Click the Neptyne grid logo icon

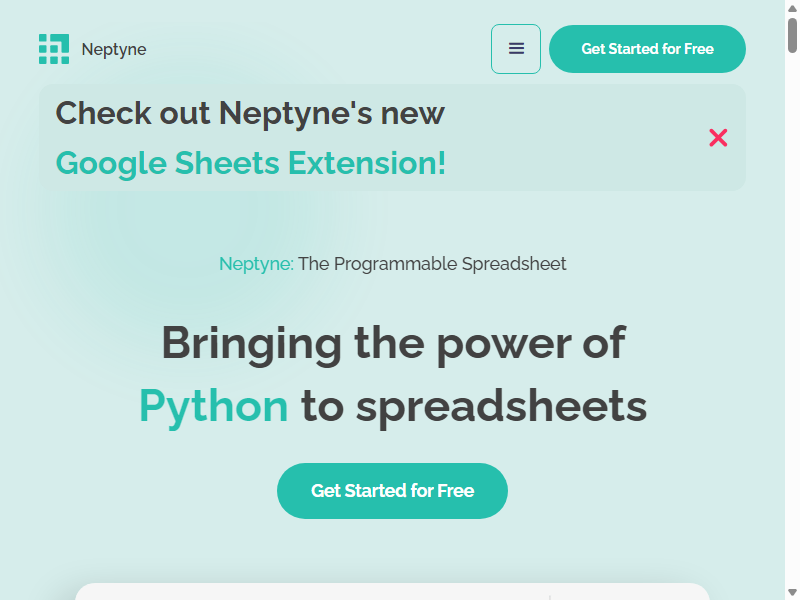coord(54,49)
